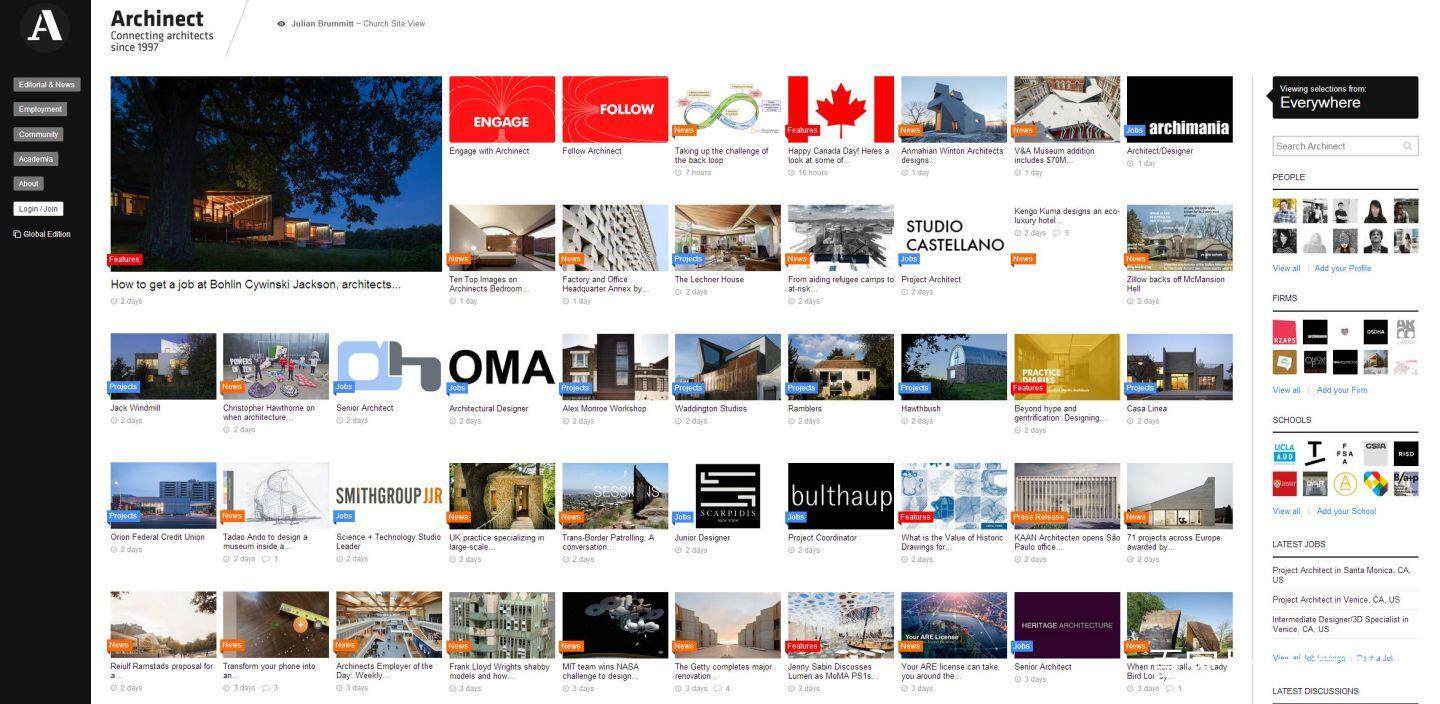Click the Global Edition copy icon
This screenshot has width=1440, height=704.
pos(17,234)
